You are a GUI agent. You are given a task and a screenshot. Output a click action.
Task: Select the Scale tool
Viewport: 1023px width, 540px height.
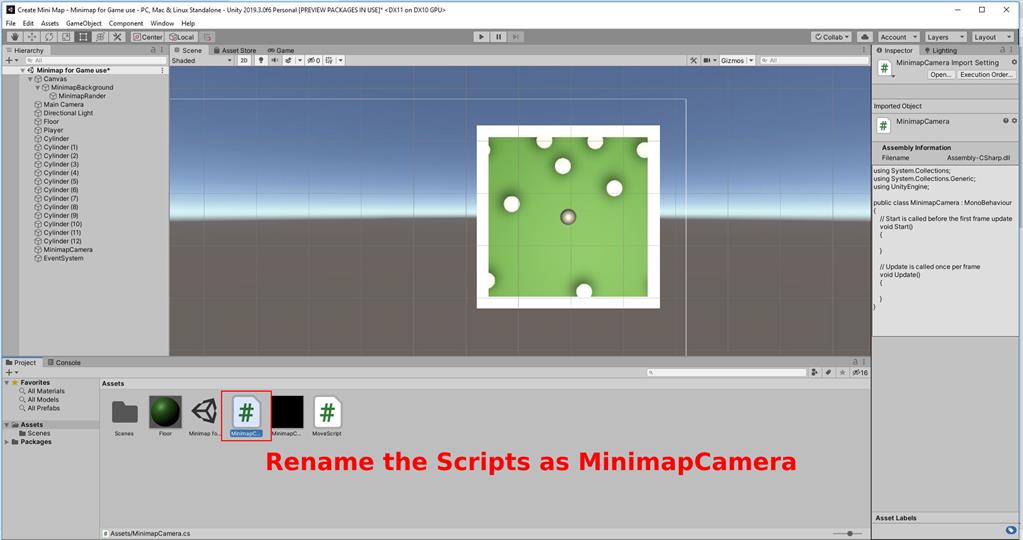tap(66, 37)
